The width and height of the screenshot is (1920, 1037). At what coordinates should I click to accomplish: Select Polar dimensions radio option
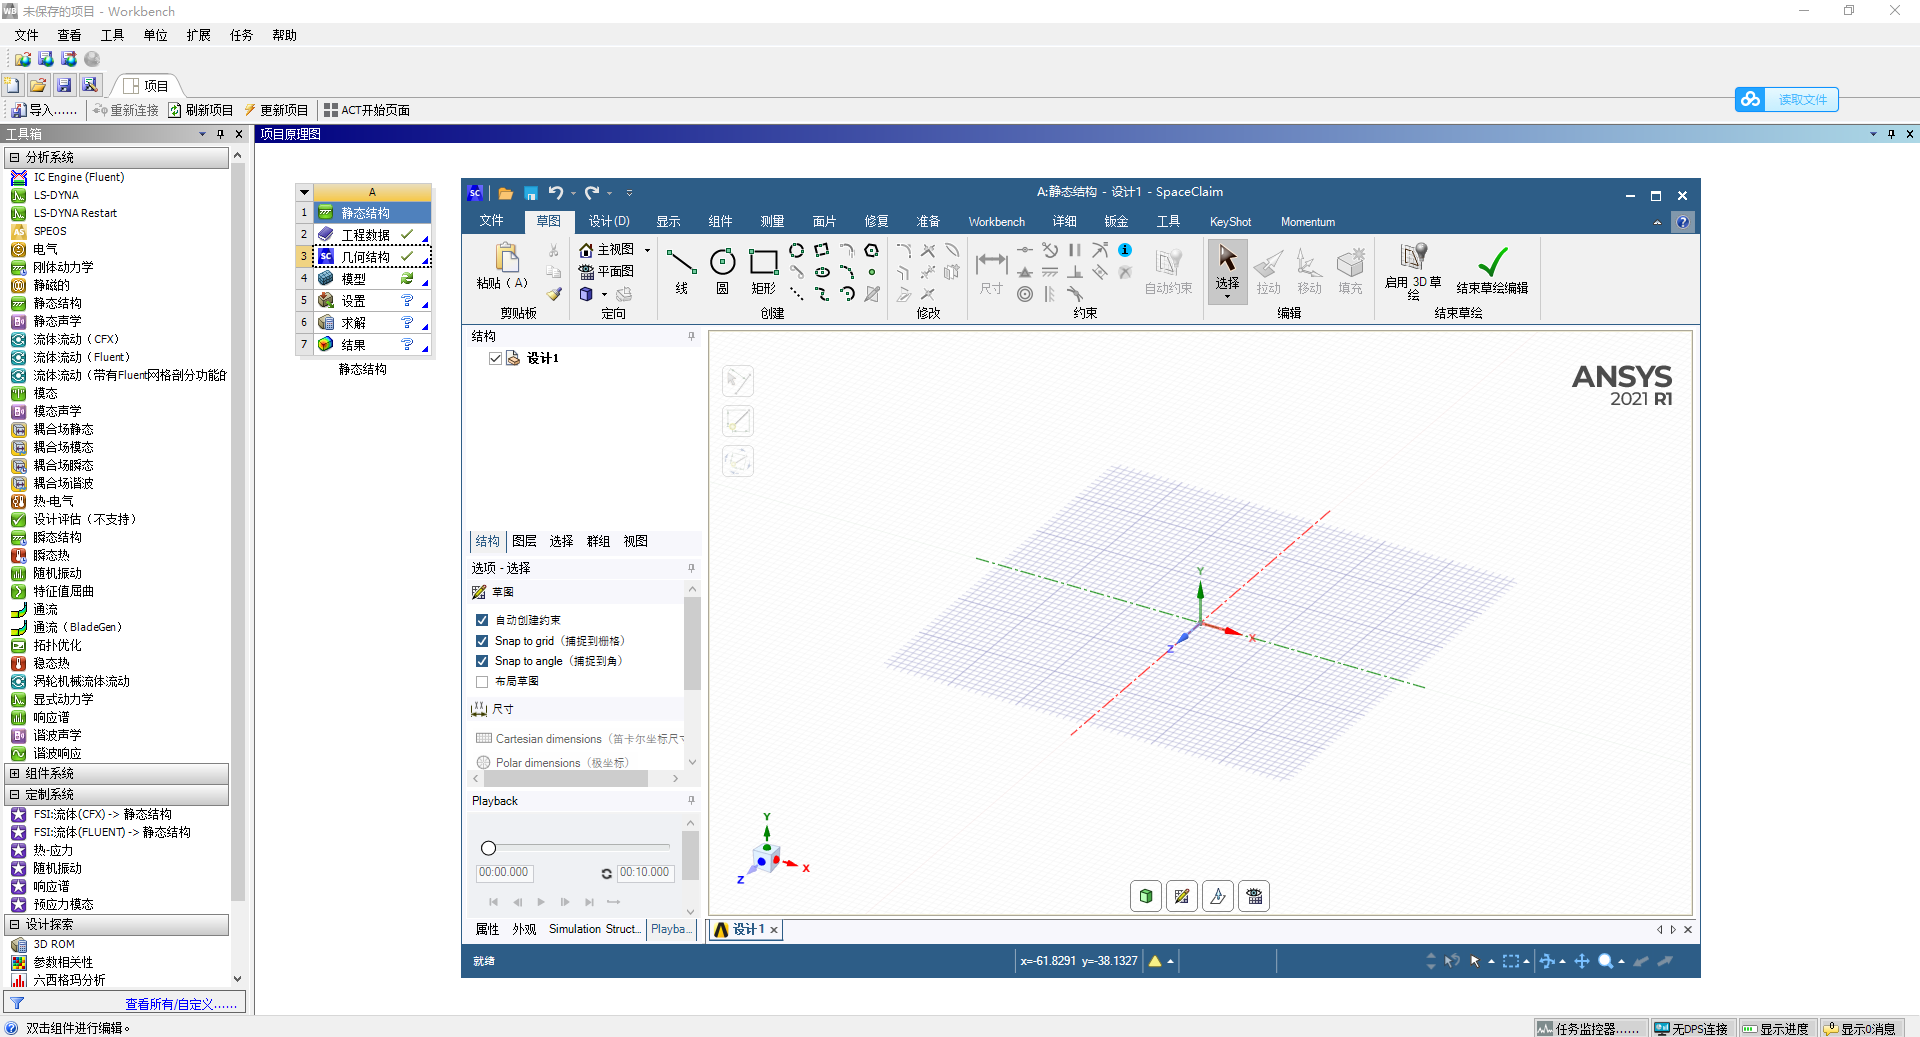[x=552, y=763]
